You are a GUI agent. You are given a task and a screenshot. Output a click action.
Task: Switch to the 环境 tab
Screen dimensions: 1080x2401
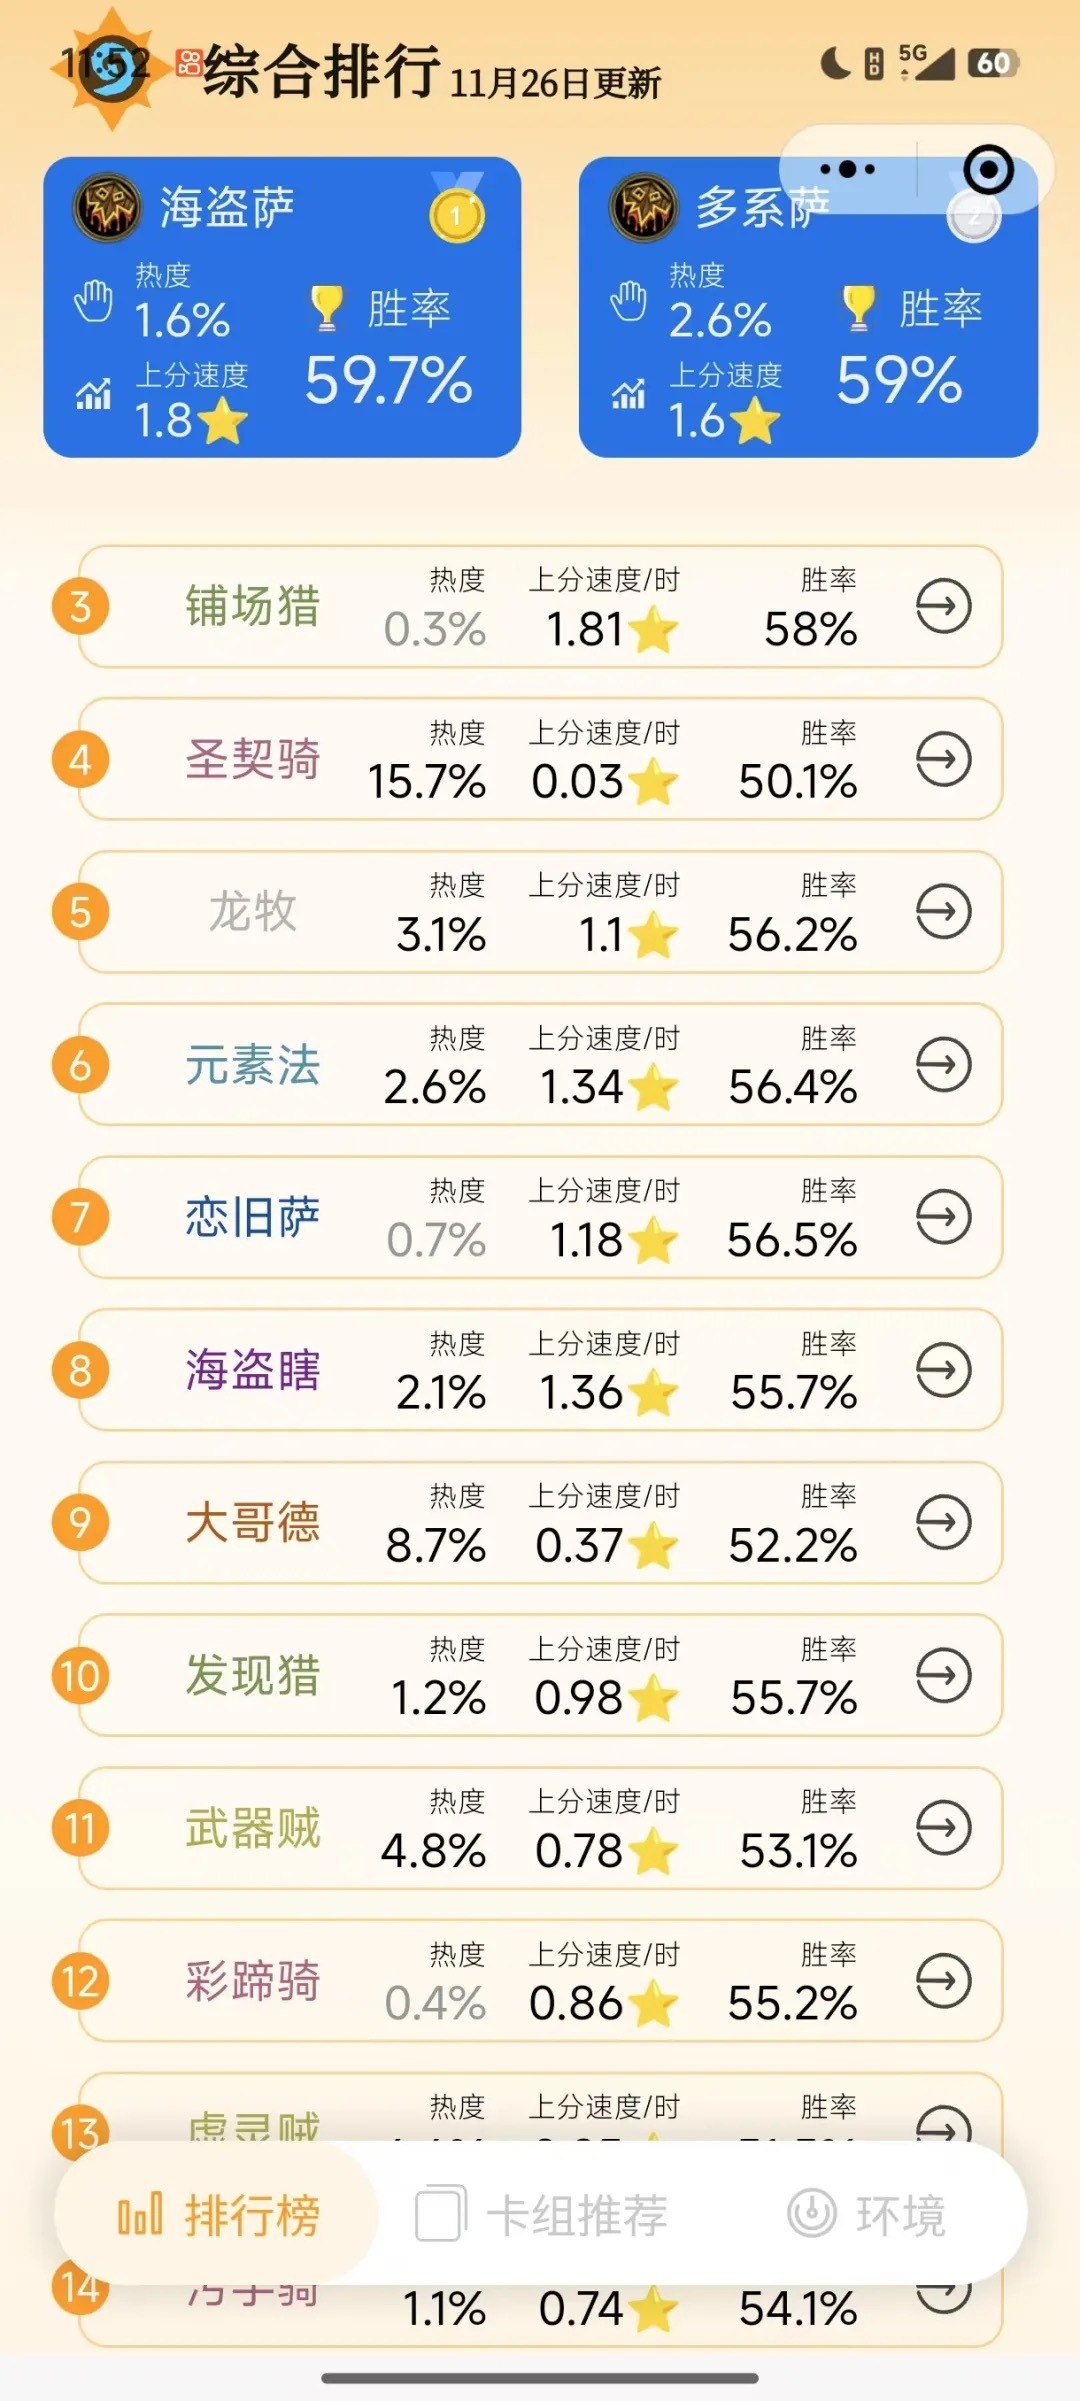866,2215
